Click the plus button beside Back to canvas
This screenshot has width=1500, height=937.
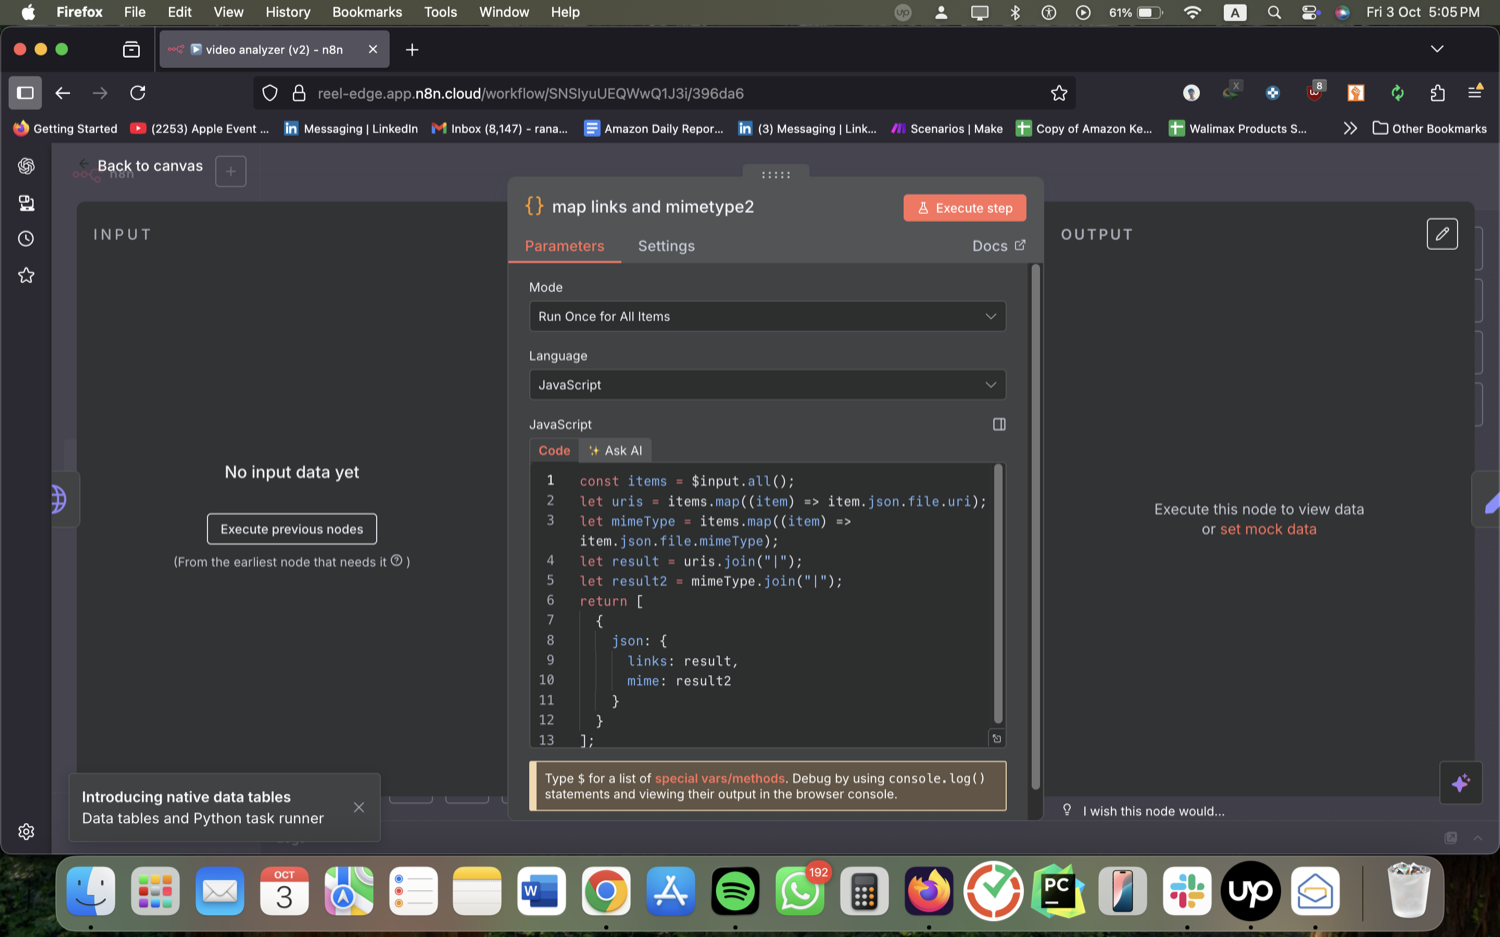pos(231,171)
